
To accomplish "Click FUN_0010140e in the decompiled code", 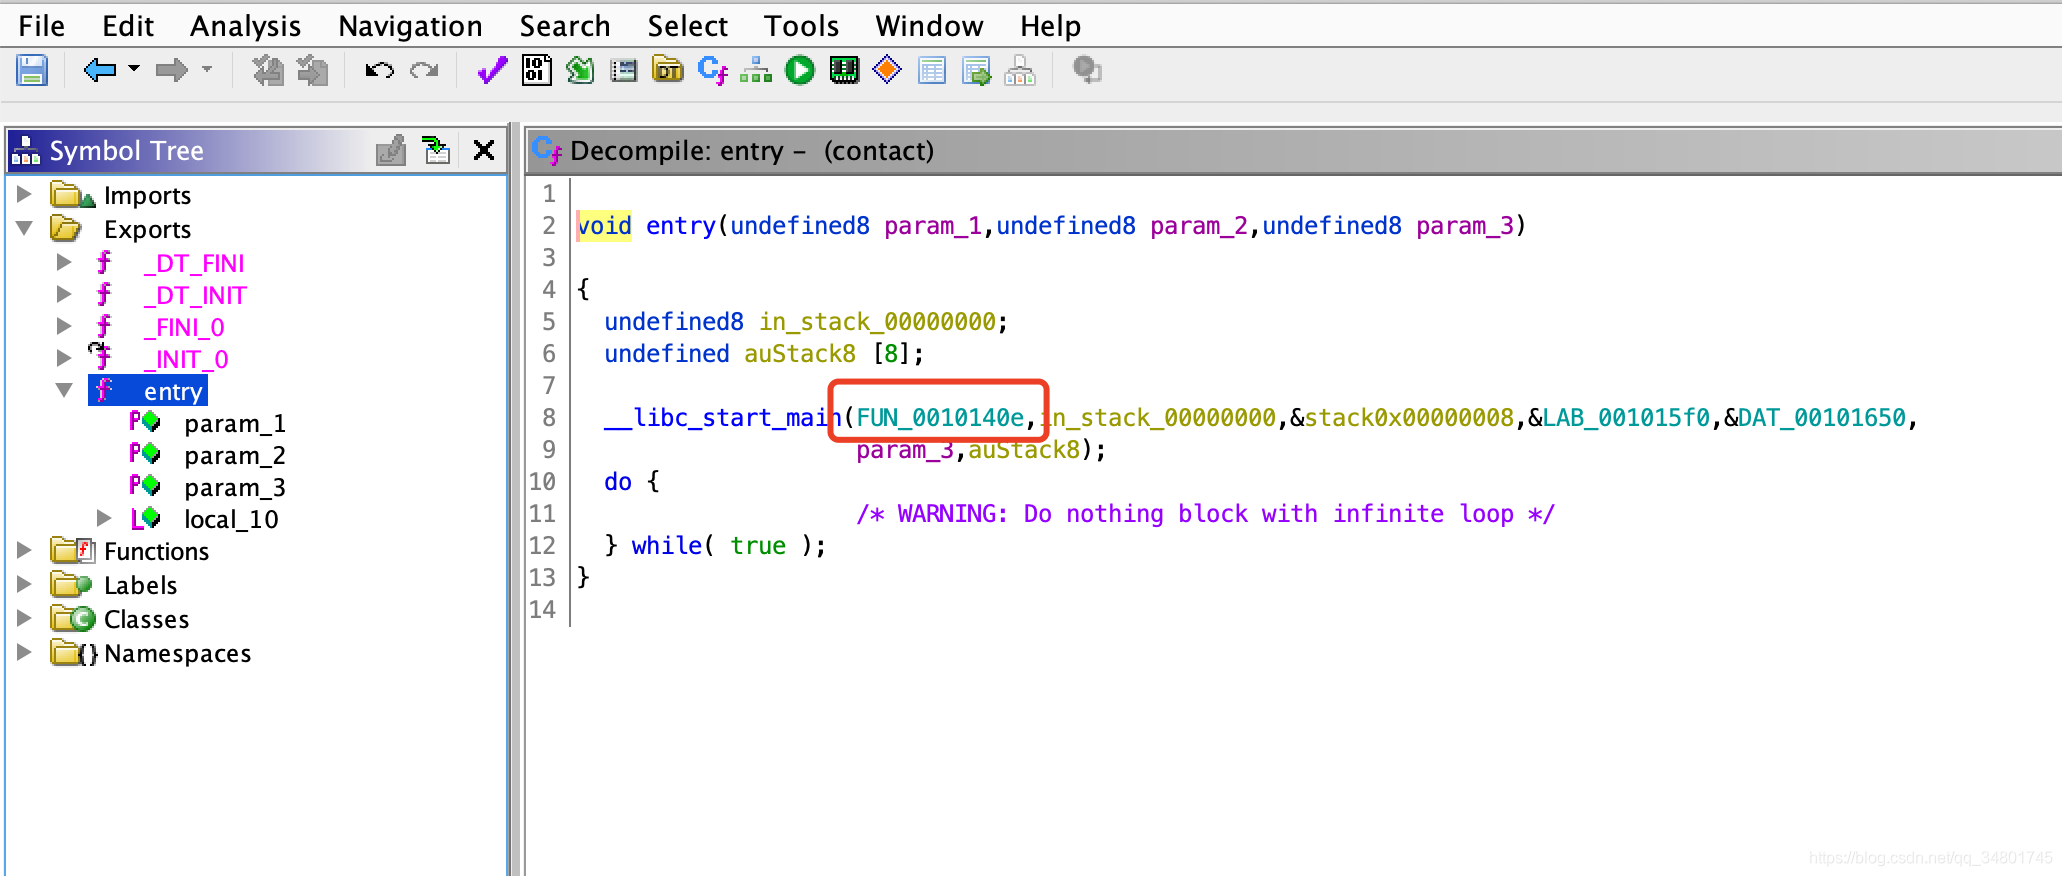I will [940, 417].
